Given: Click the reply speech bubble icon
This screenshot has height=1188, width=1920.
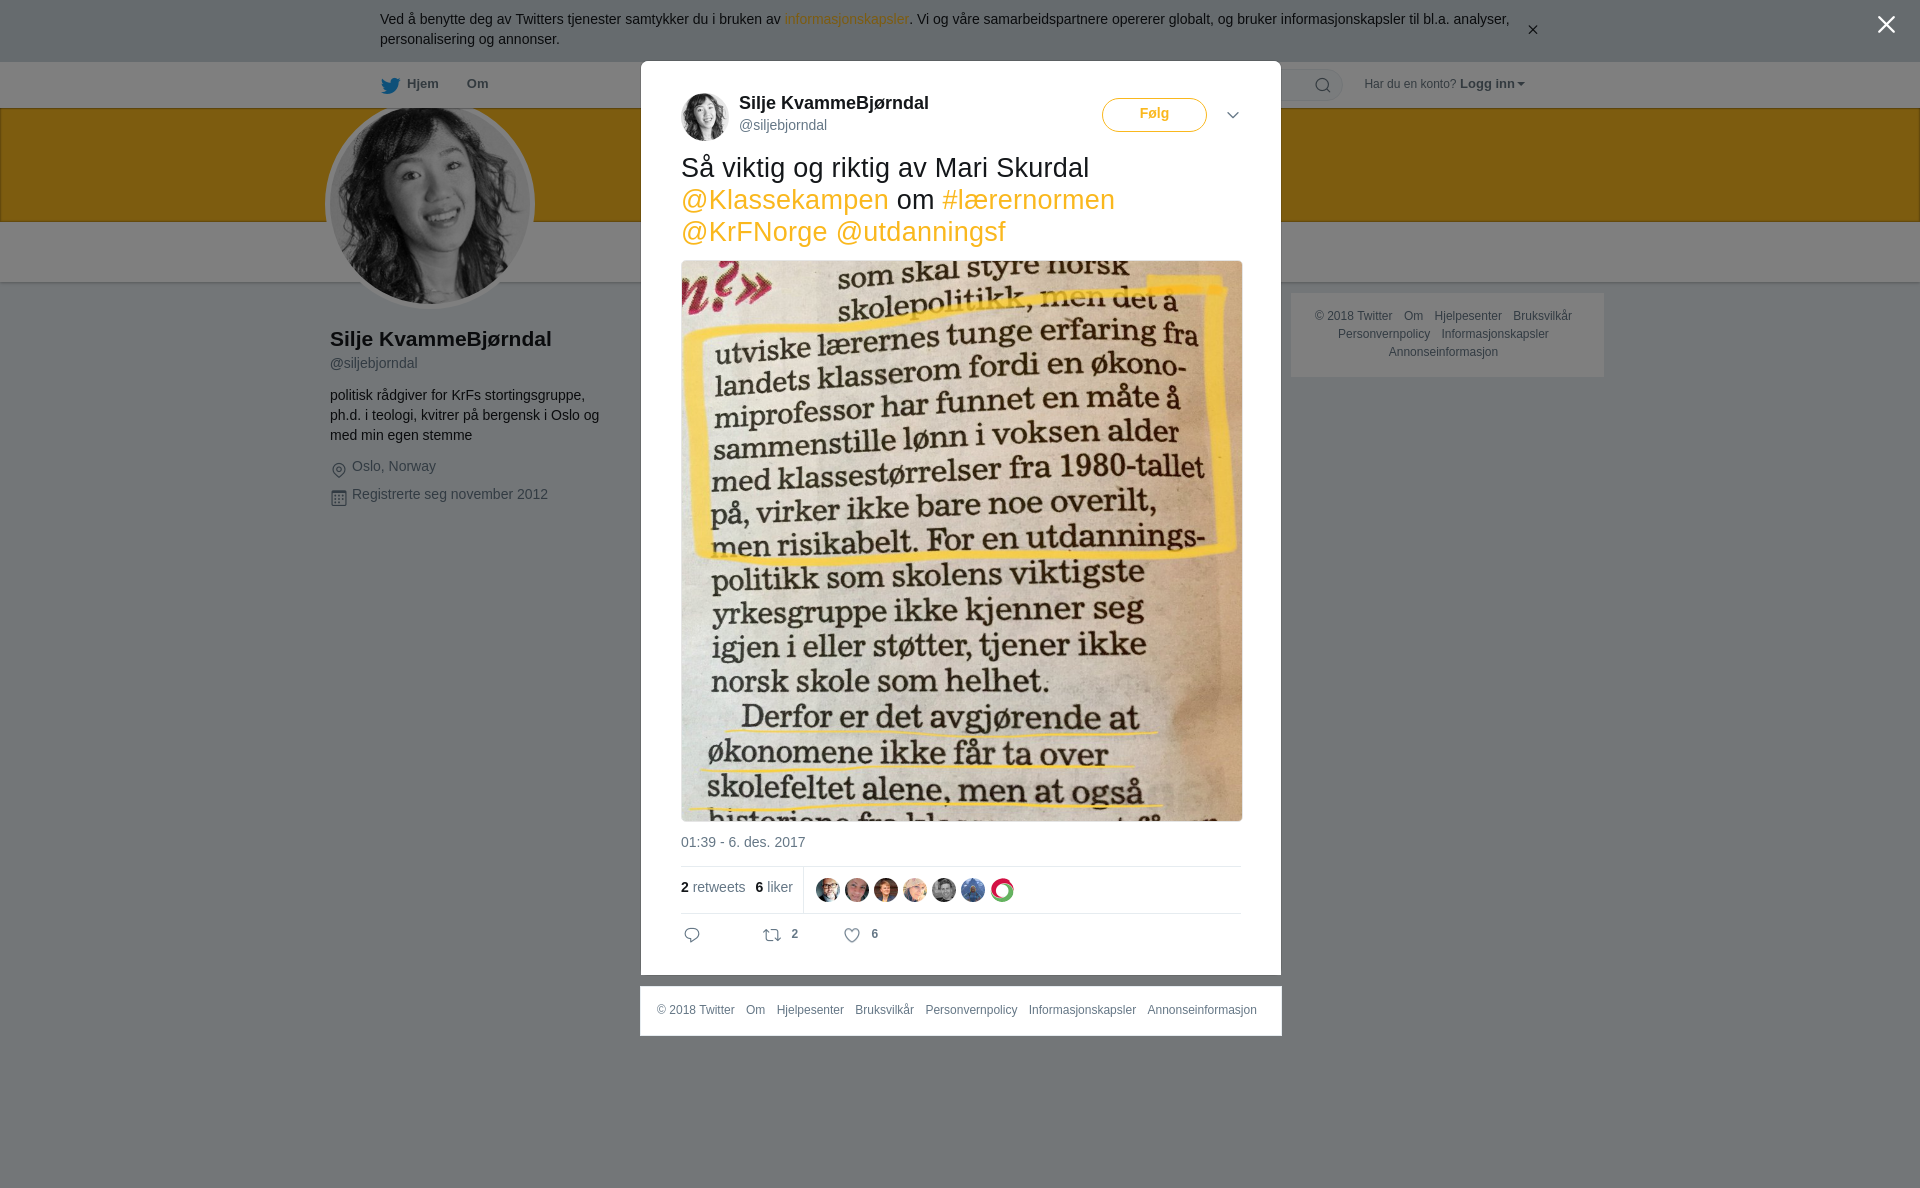Looking at the screenshot, I should (692, 935).
